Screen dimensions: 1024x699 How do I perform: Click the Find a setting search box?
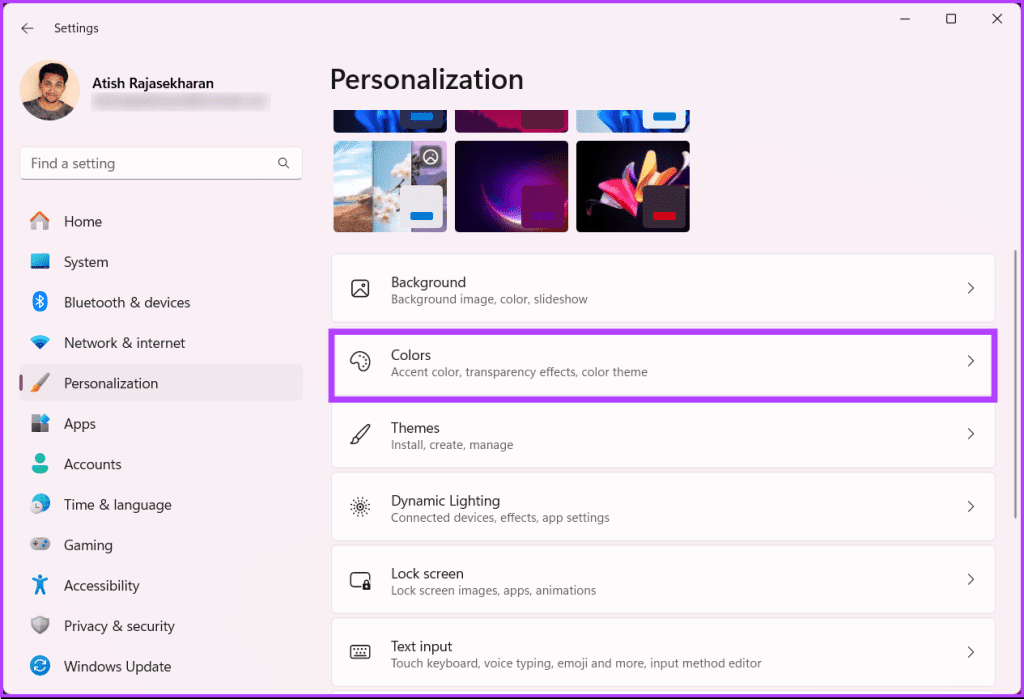click(160, 163)
